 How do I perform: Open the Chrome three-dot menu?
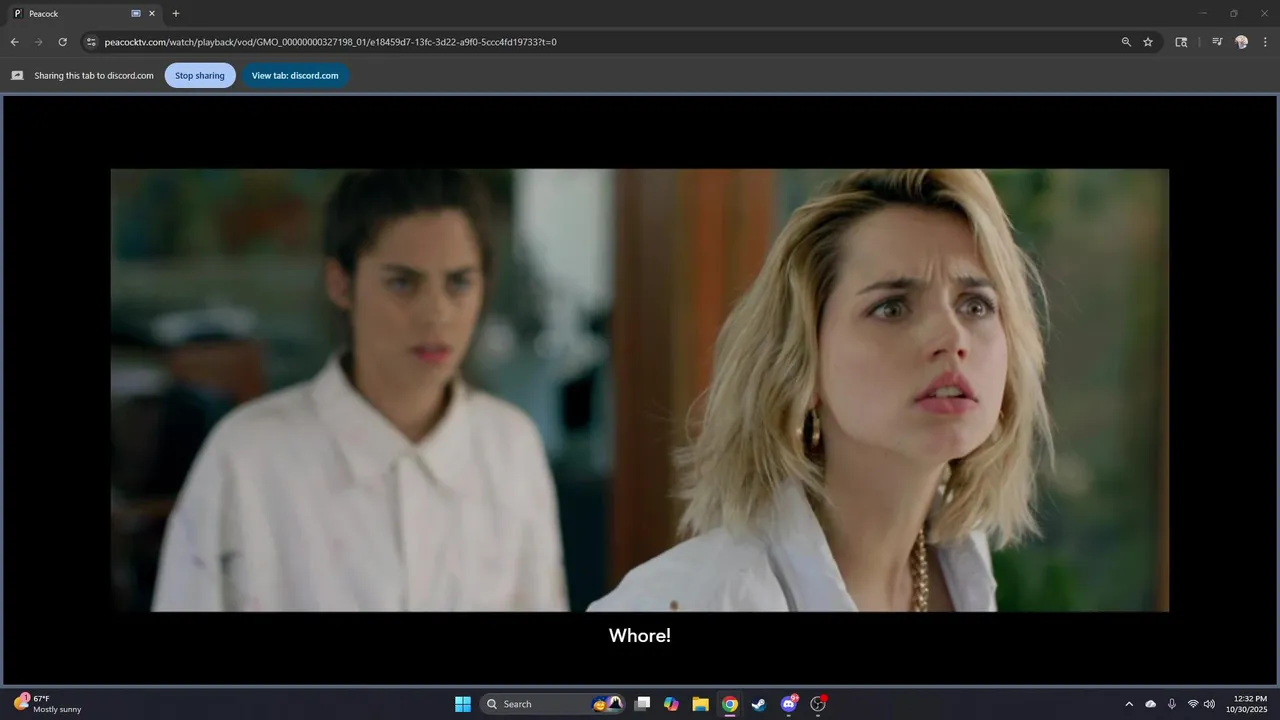click(x=1265, y=42)
